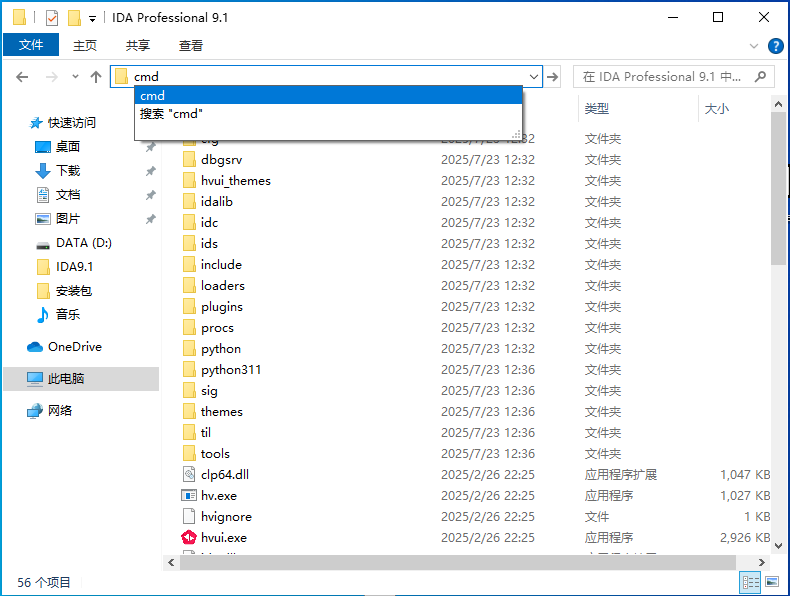
Task: Select the cmd autocomplete suggestion
Action: (x=328, y=95)
